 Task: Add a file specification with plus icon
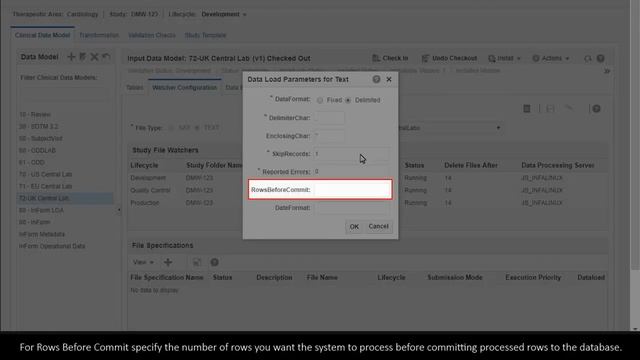tap(168, 262)
